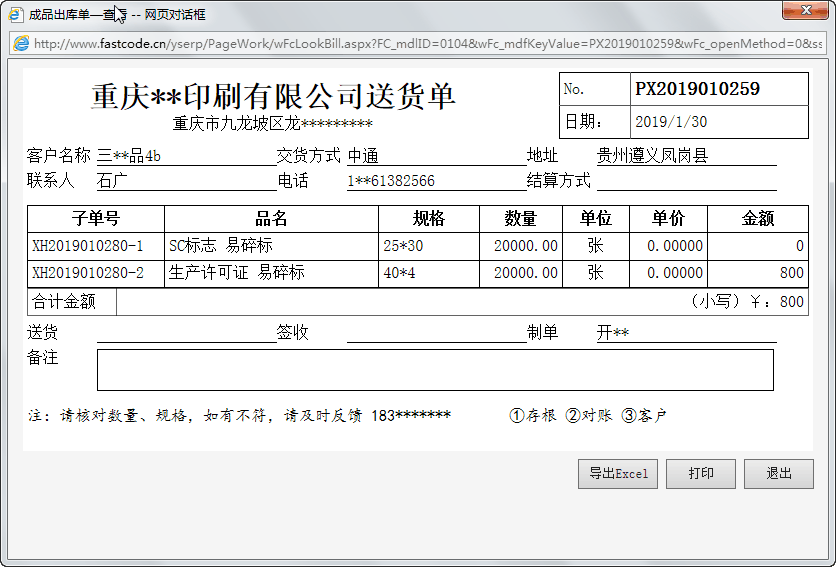
Task: Click unit price 0.00000 in 生产许可证 row
Action: tap(675, 273)
